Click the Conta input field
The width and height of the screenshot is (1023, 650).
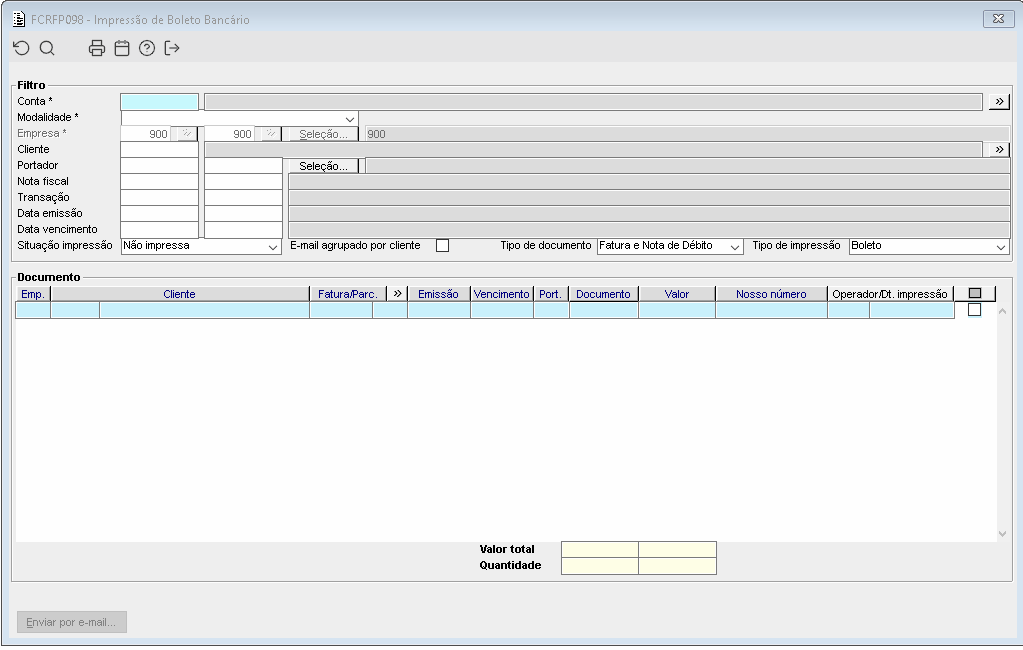point(159,101)
